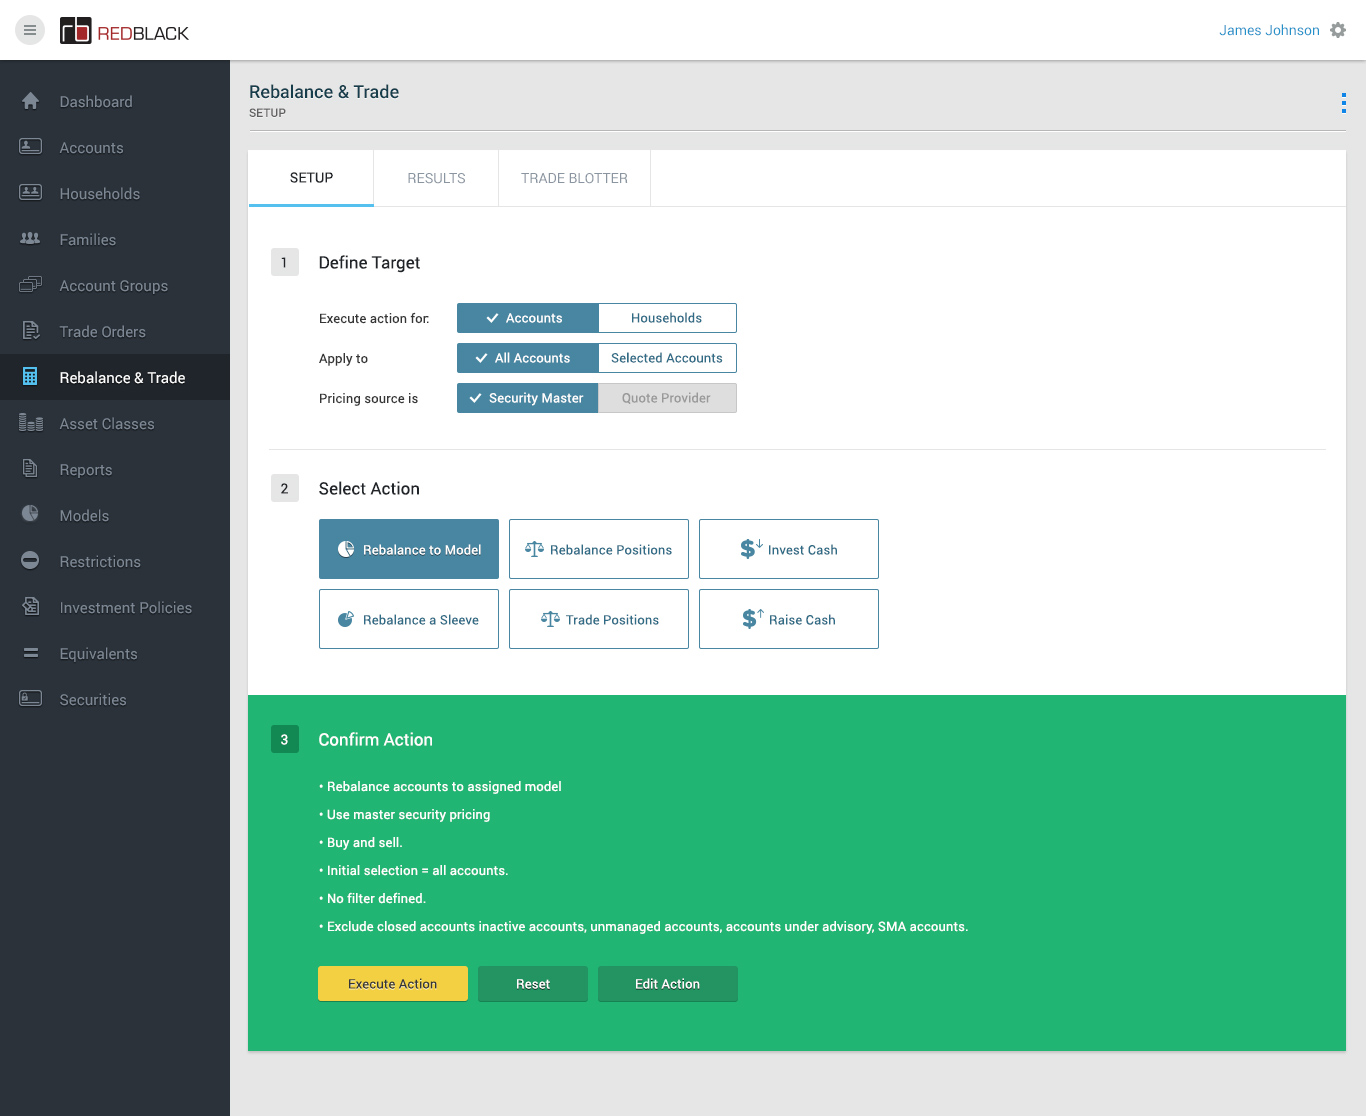Click the Restrictions sidebar icon
The height and width of the screenshot is (1116, 1366).
[30, 561]
